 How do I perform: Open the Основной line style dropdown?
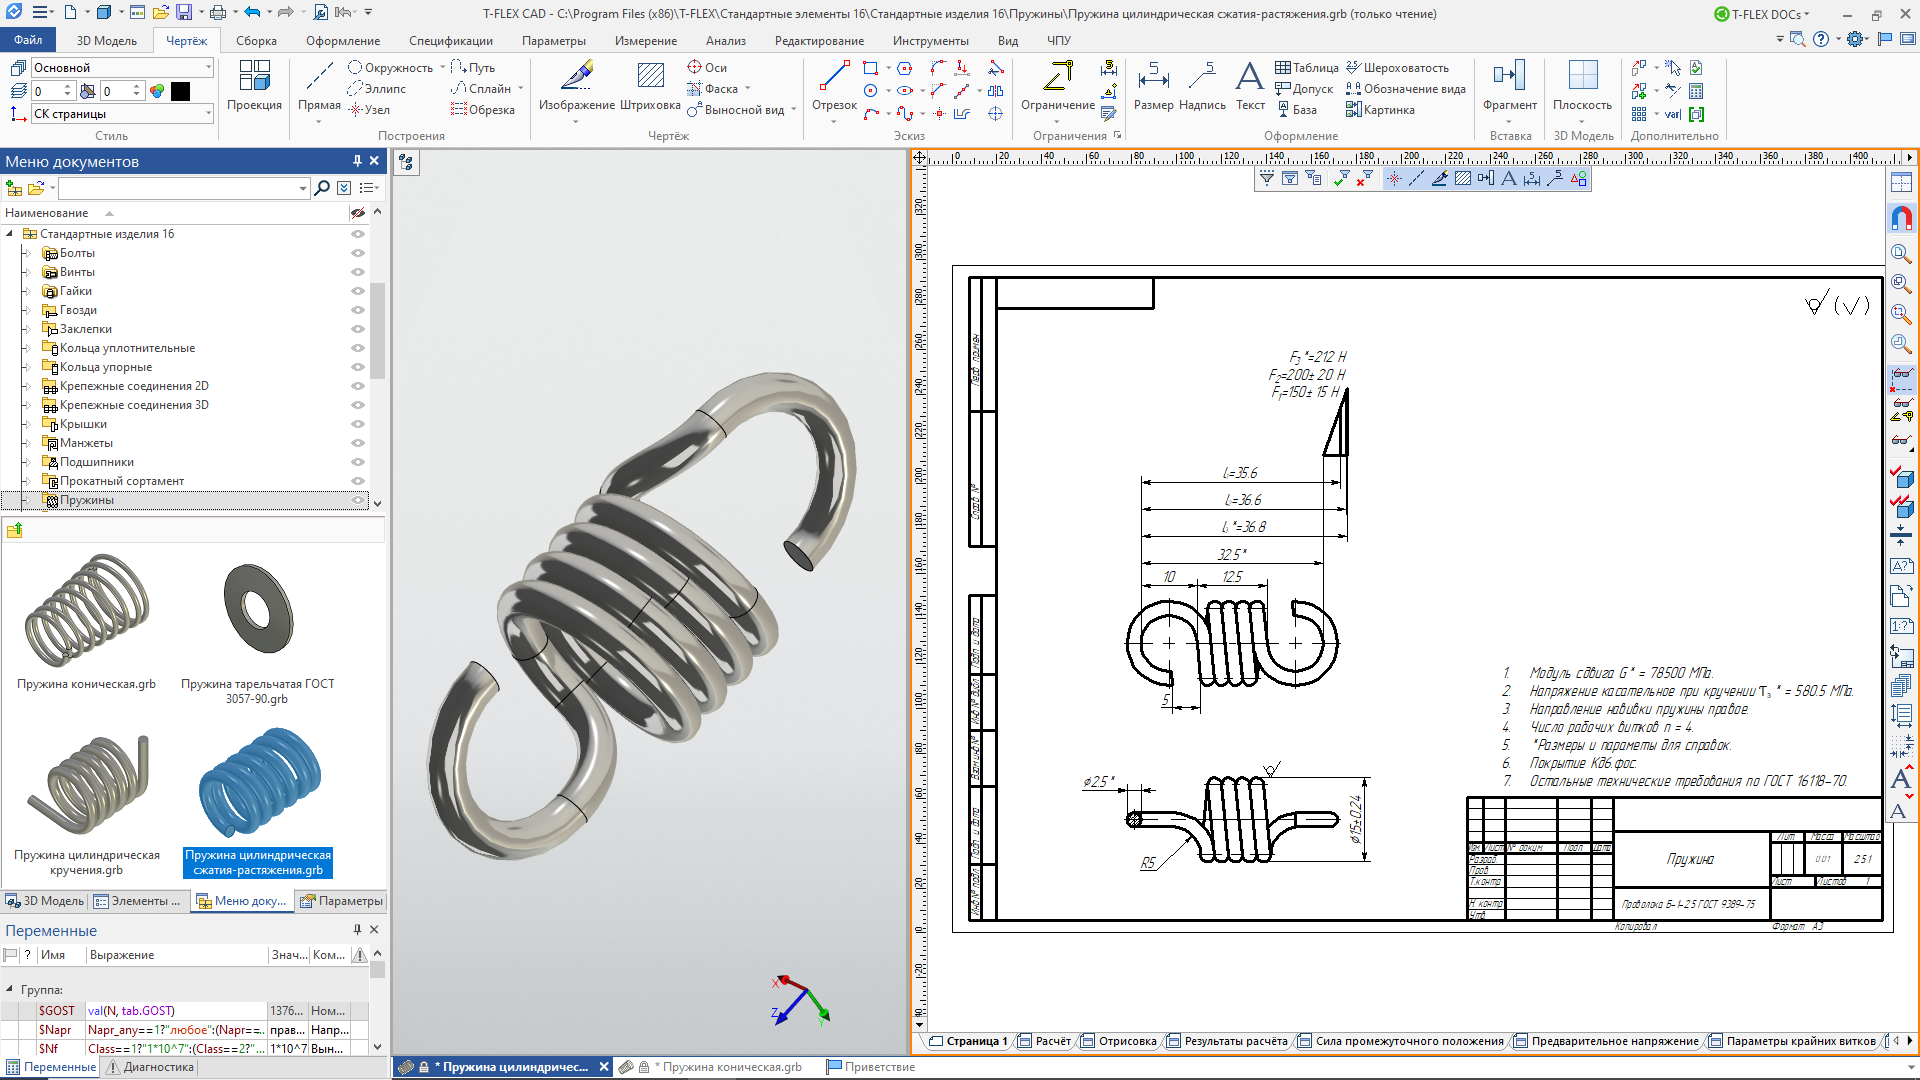point(123,68)
